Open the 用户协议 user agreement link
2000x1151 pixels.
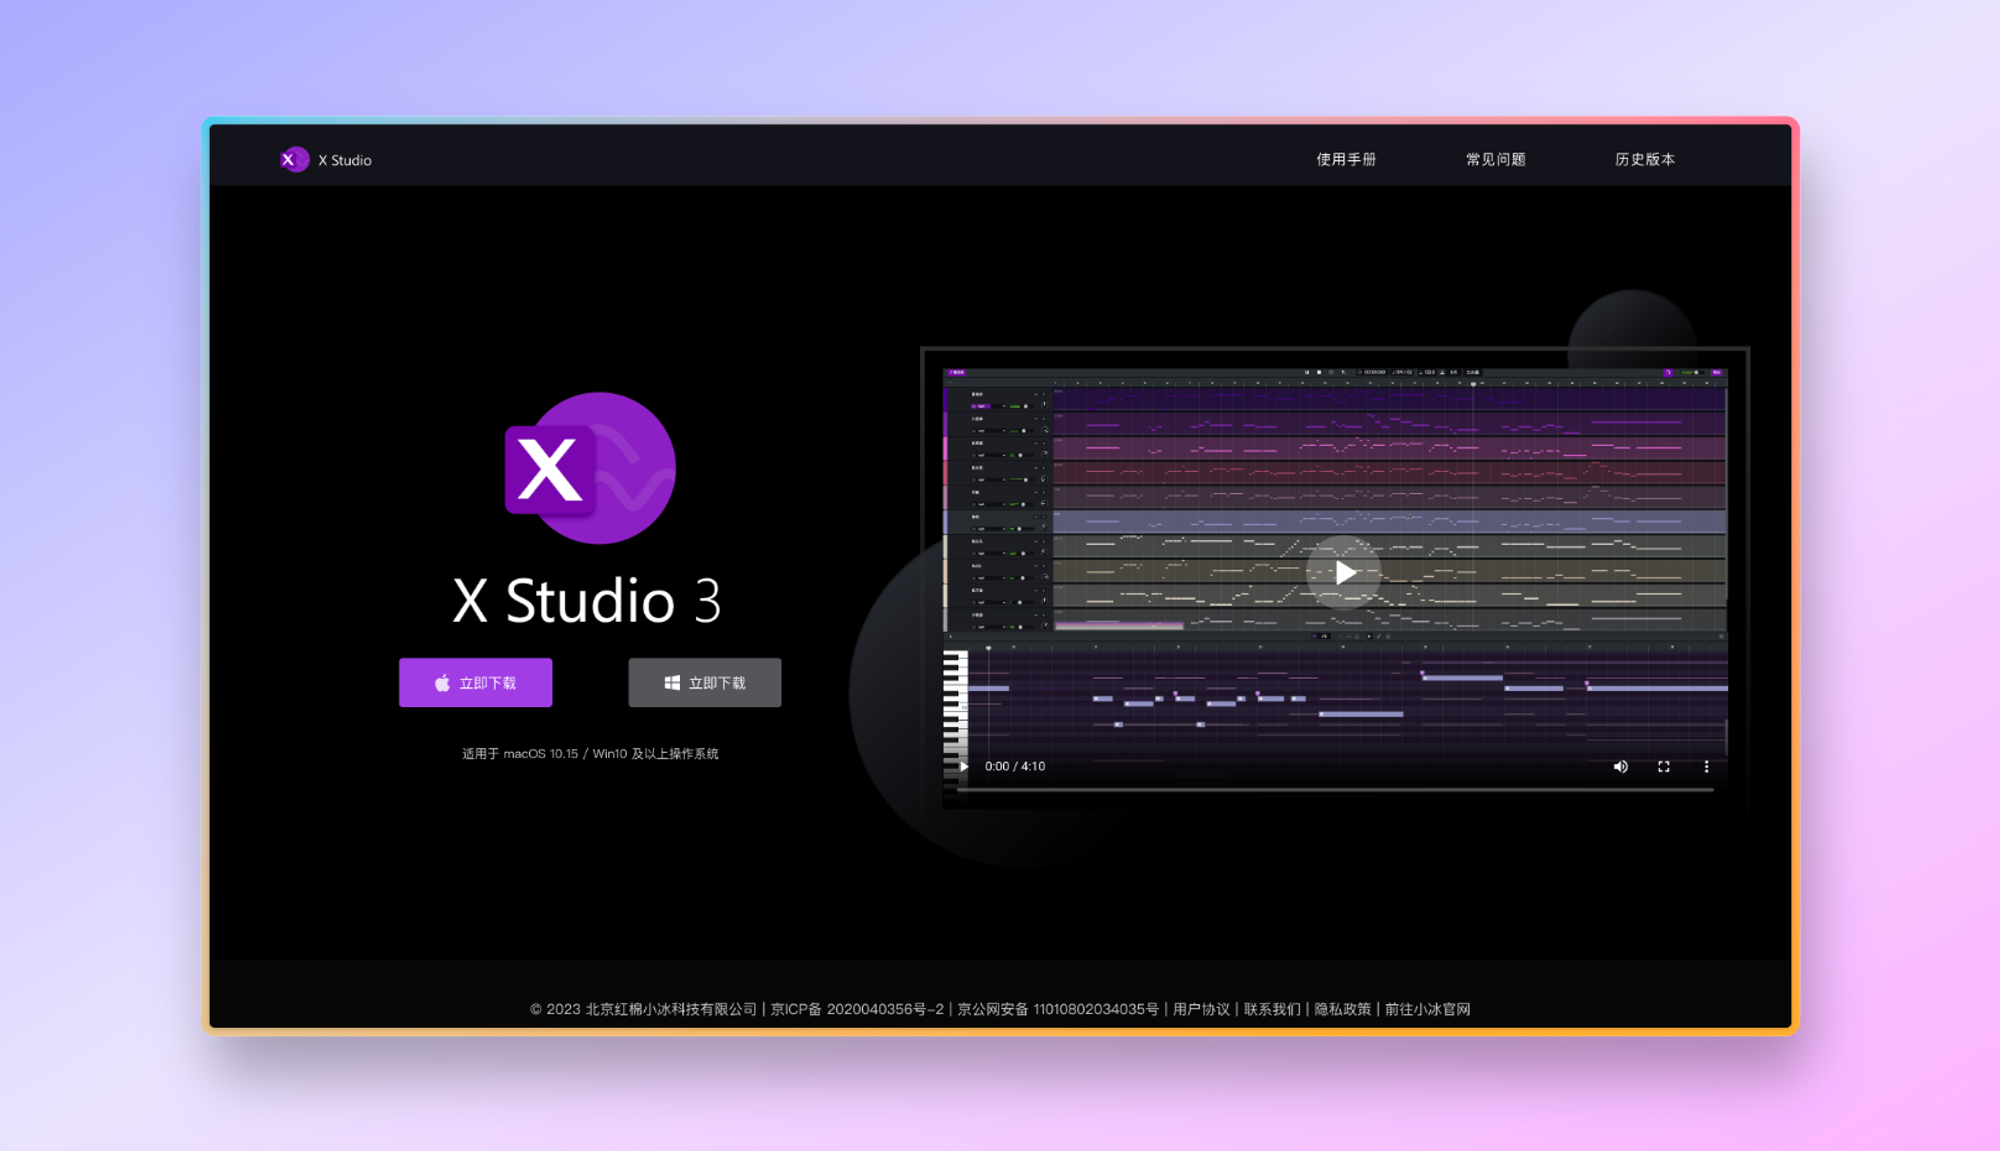(1201, 1009)
